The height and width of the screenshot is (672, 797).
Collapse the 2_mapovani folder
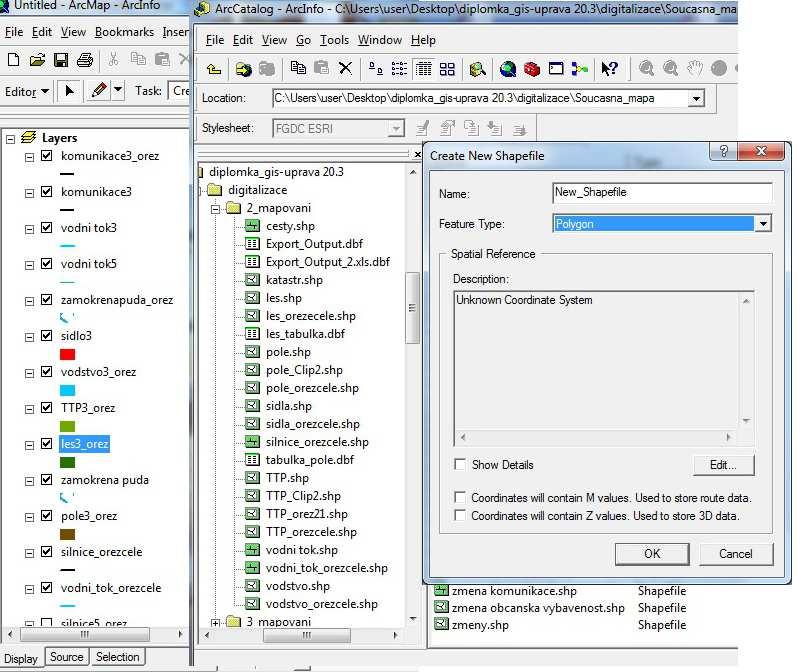coord(216,208)
